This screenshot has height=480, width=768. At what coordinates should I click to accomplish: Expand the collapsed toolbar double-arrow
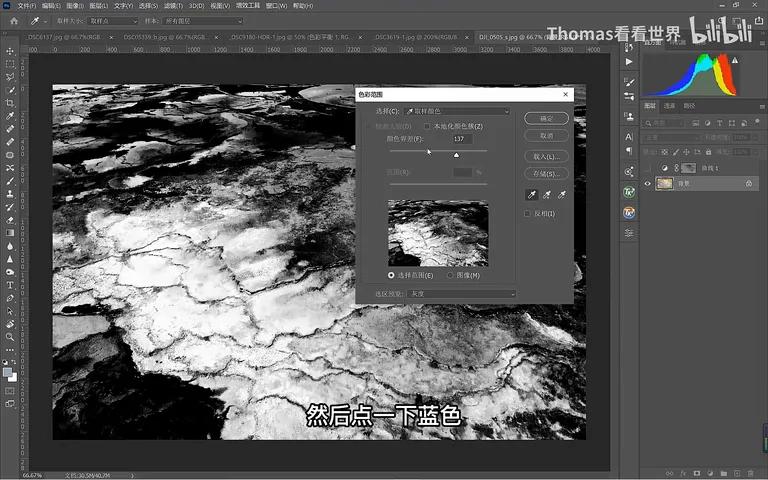pos(5,33)
